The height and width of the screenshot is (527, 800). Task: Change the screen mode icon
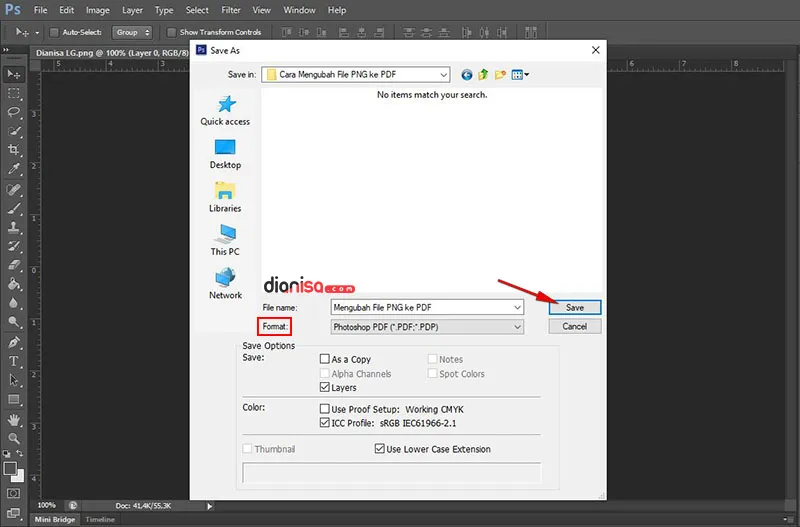[x=14, y=513]
